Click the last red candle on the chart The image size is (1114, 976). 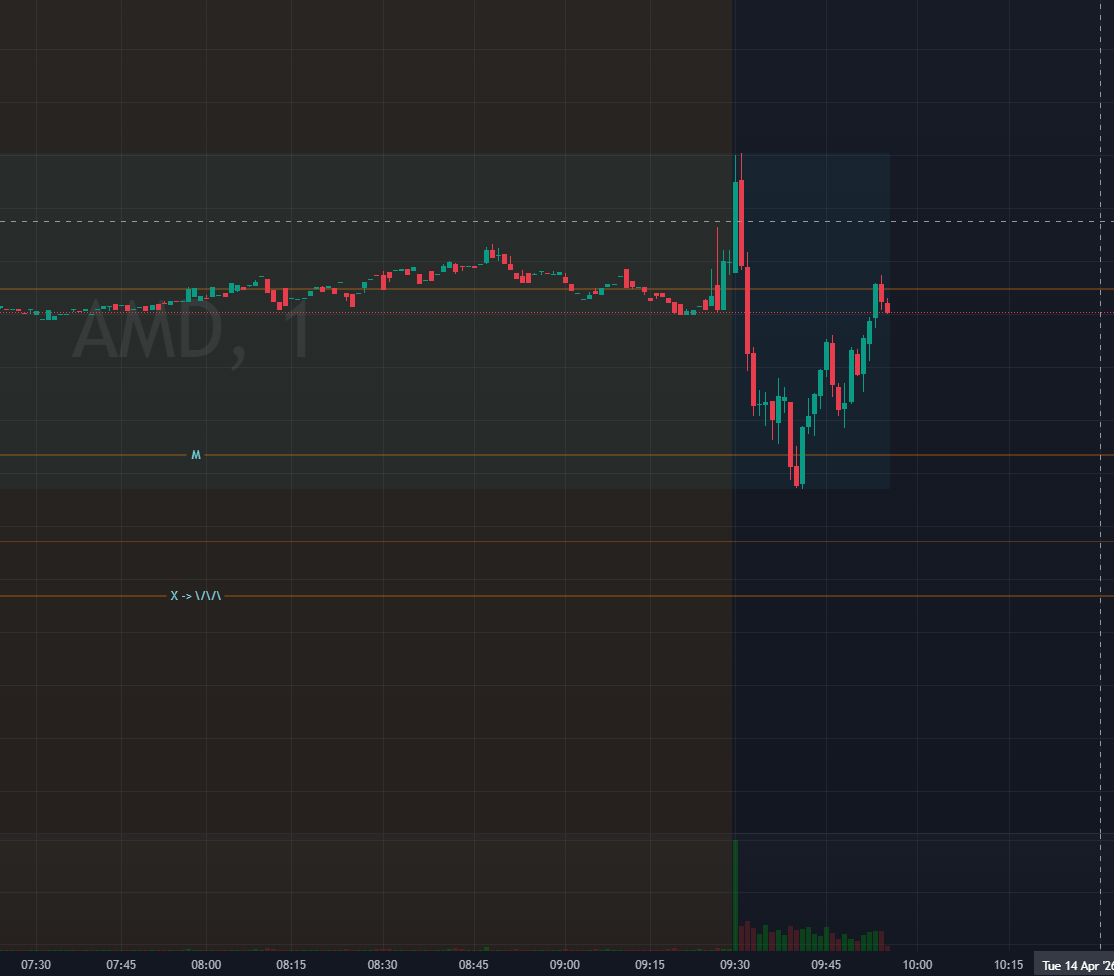coord(887,307)
